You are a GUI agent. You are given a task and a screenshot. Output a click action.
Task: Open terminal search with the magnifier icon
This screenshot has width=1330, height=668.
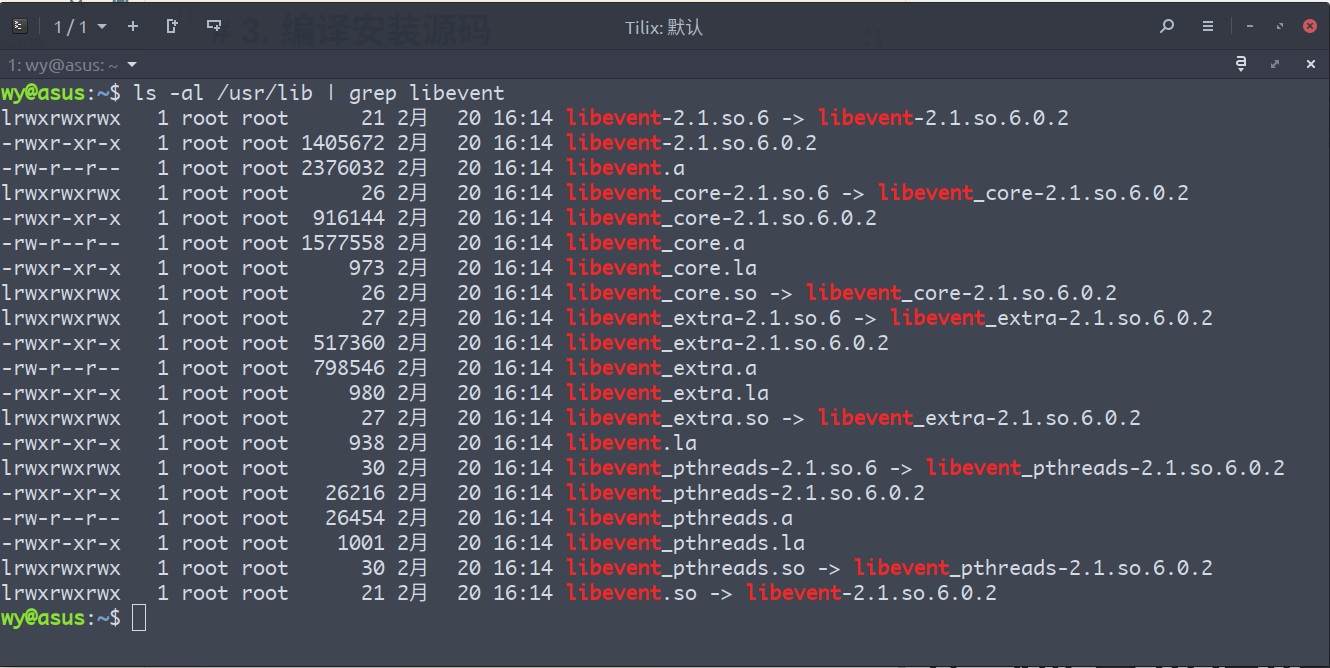click(x=1167, y=26)
